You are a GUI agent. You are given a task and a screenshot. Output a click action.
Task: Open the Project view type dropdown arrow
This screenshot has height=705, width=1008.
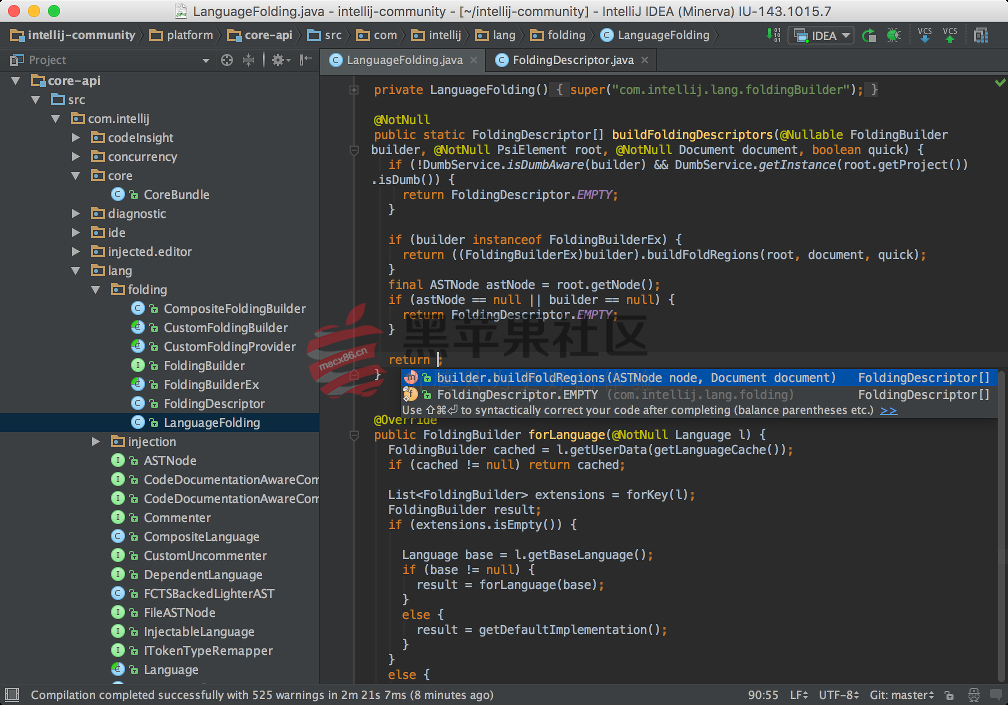click(x=206, y=60)
